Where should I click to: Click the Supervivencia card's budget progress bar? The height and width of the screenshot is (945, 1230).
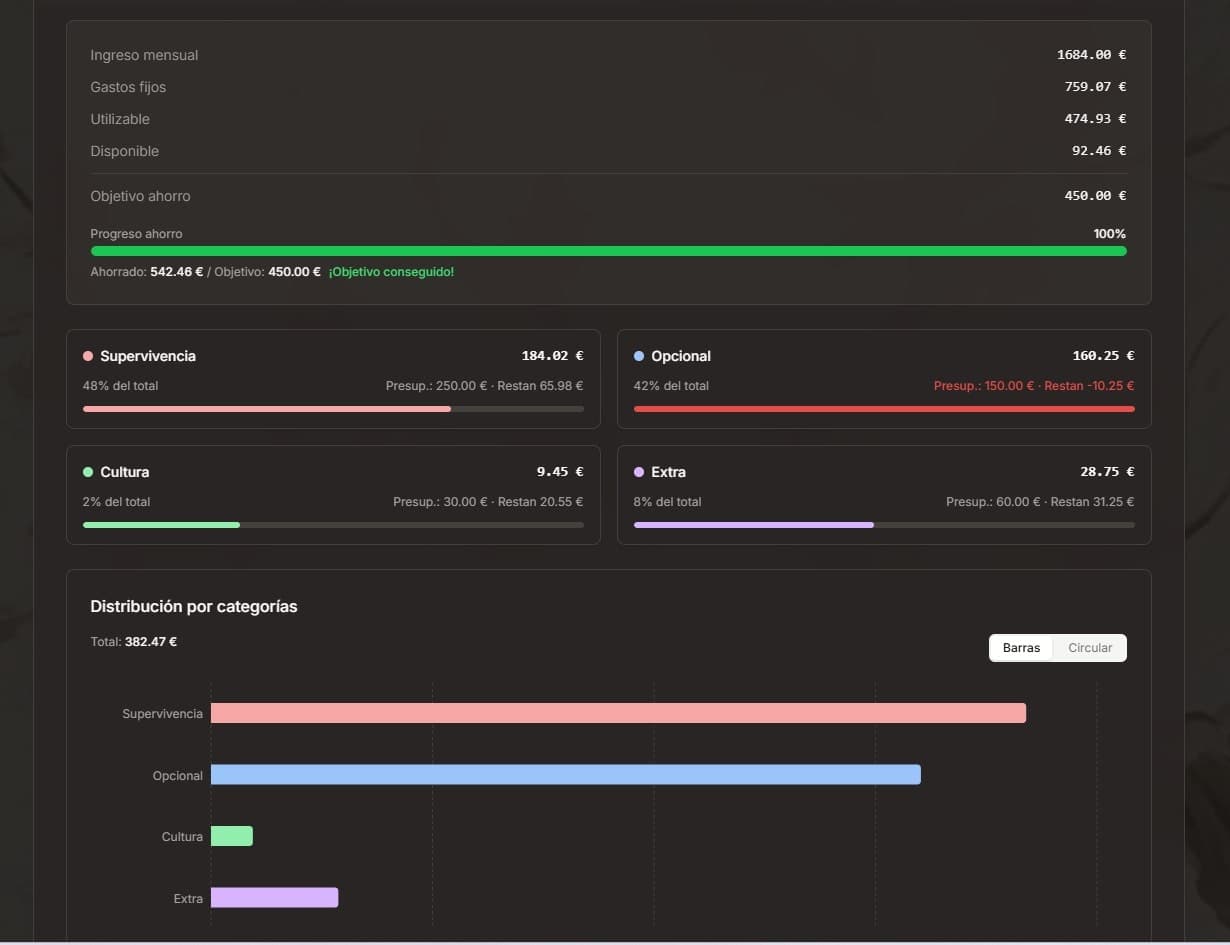(x=333, y=409)
